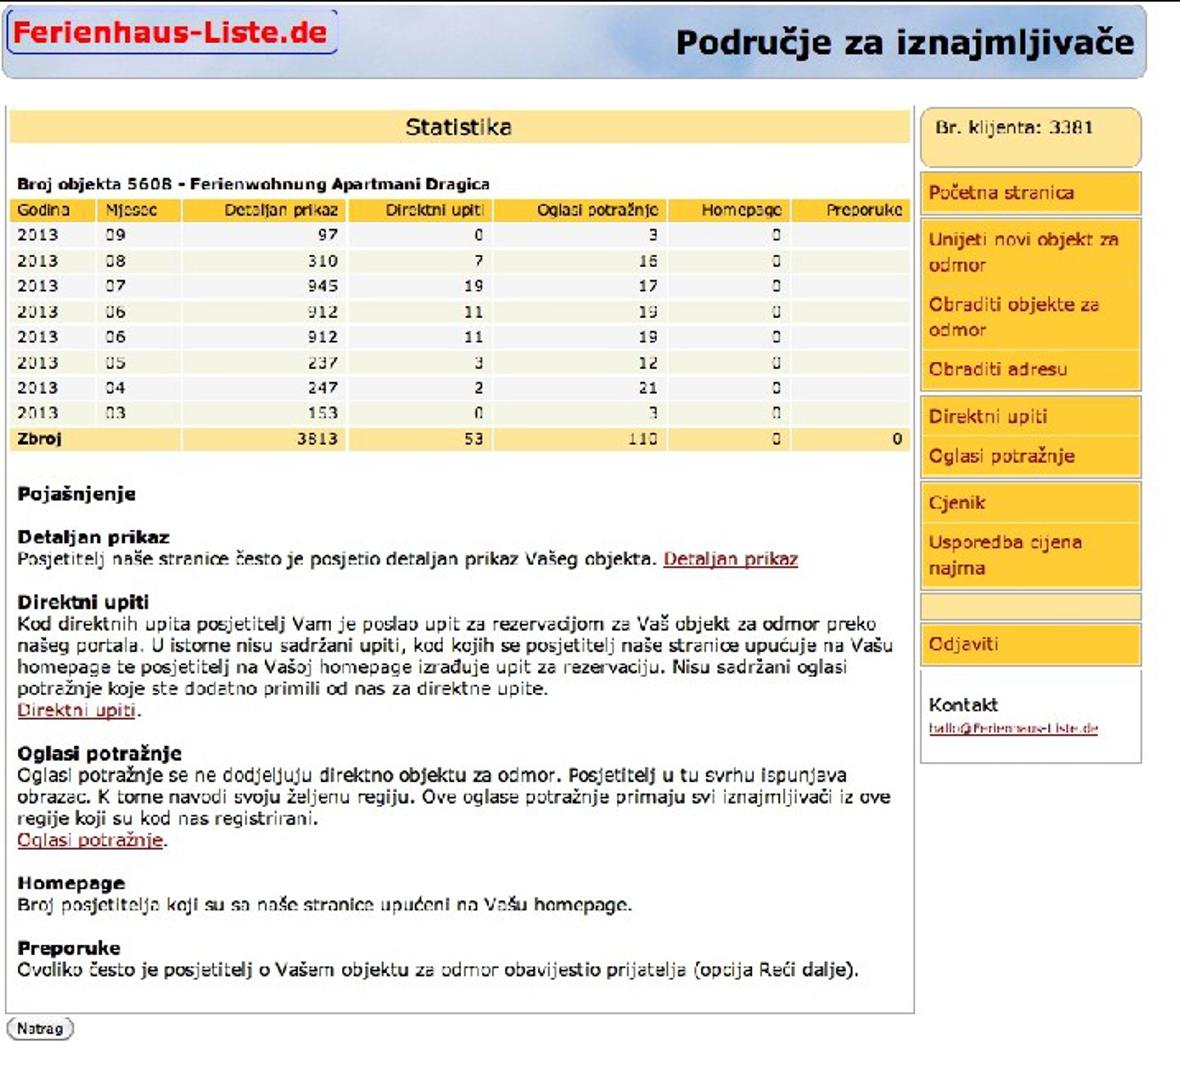Click the contact email link under Kontakt
The height and width of the screenshot is (1080, 1180).
(x=1013, y=729)
